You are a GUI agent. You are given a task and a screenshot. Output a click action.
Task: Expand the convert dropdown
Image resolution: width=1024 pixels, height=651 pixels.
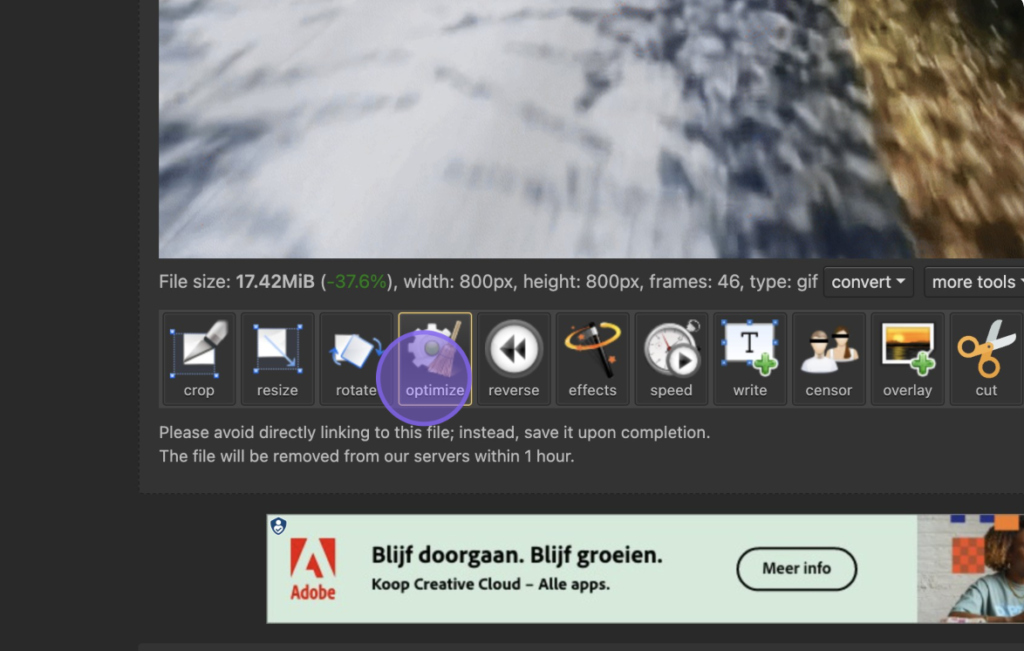pyautogui.click(x=868, y=282)
